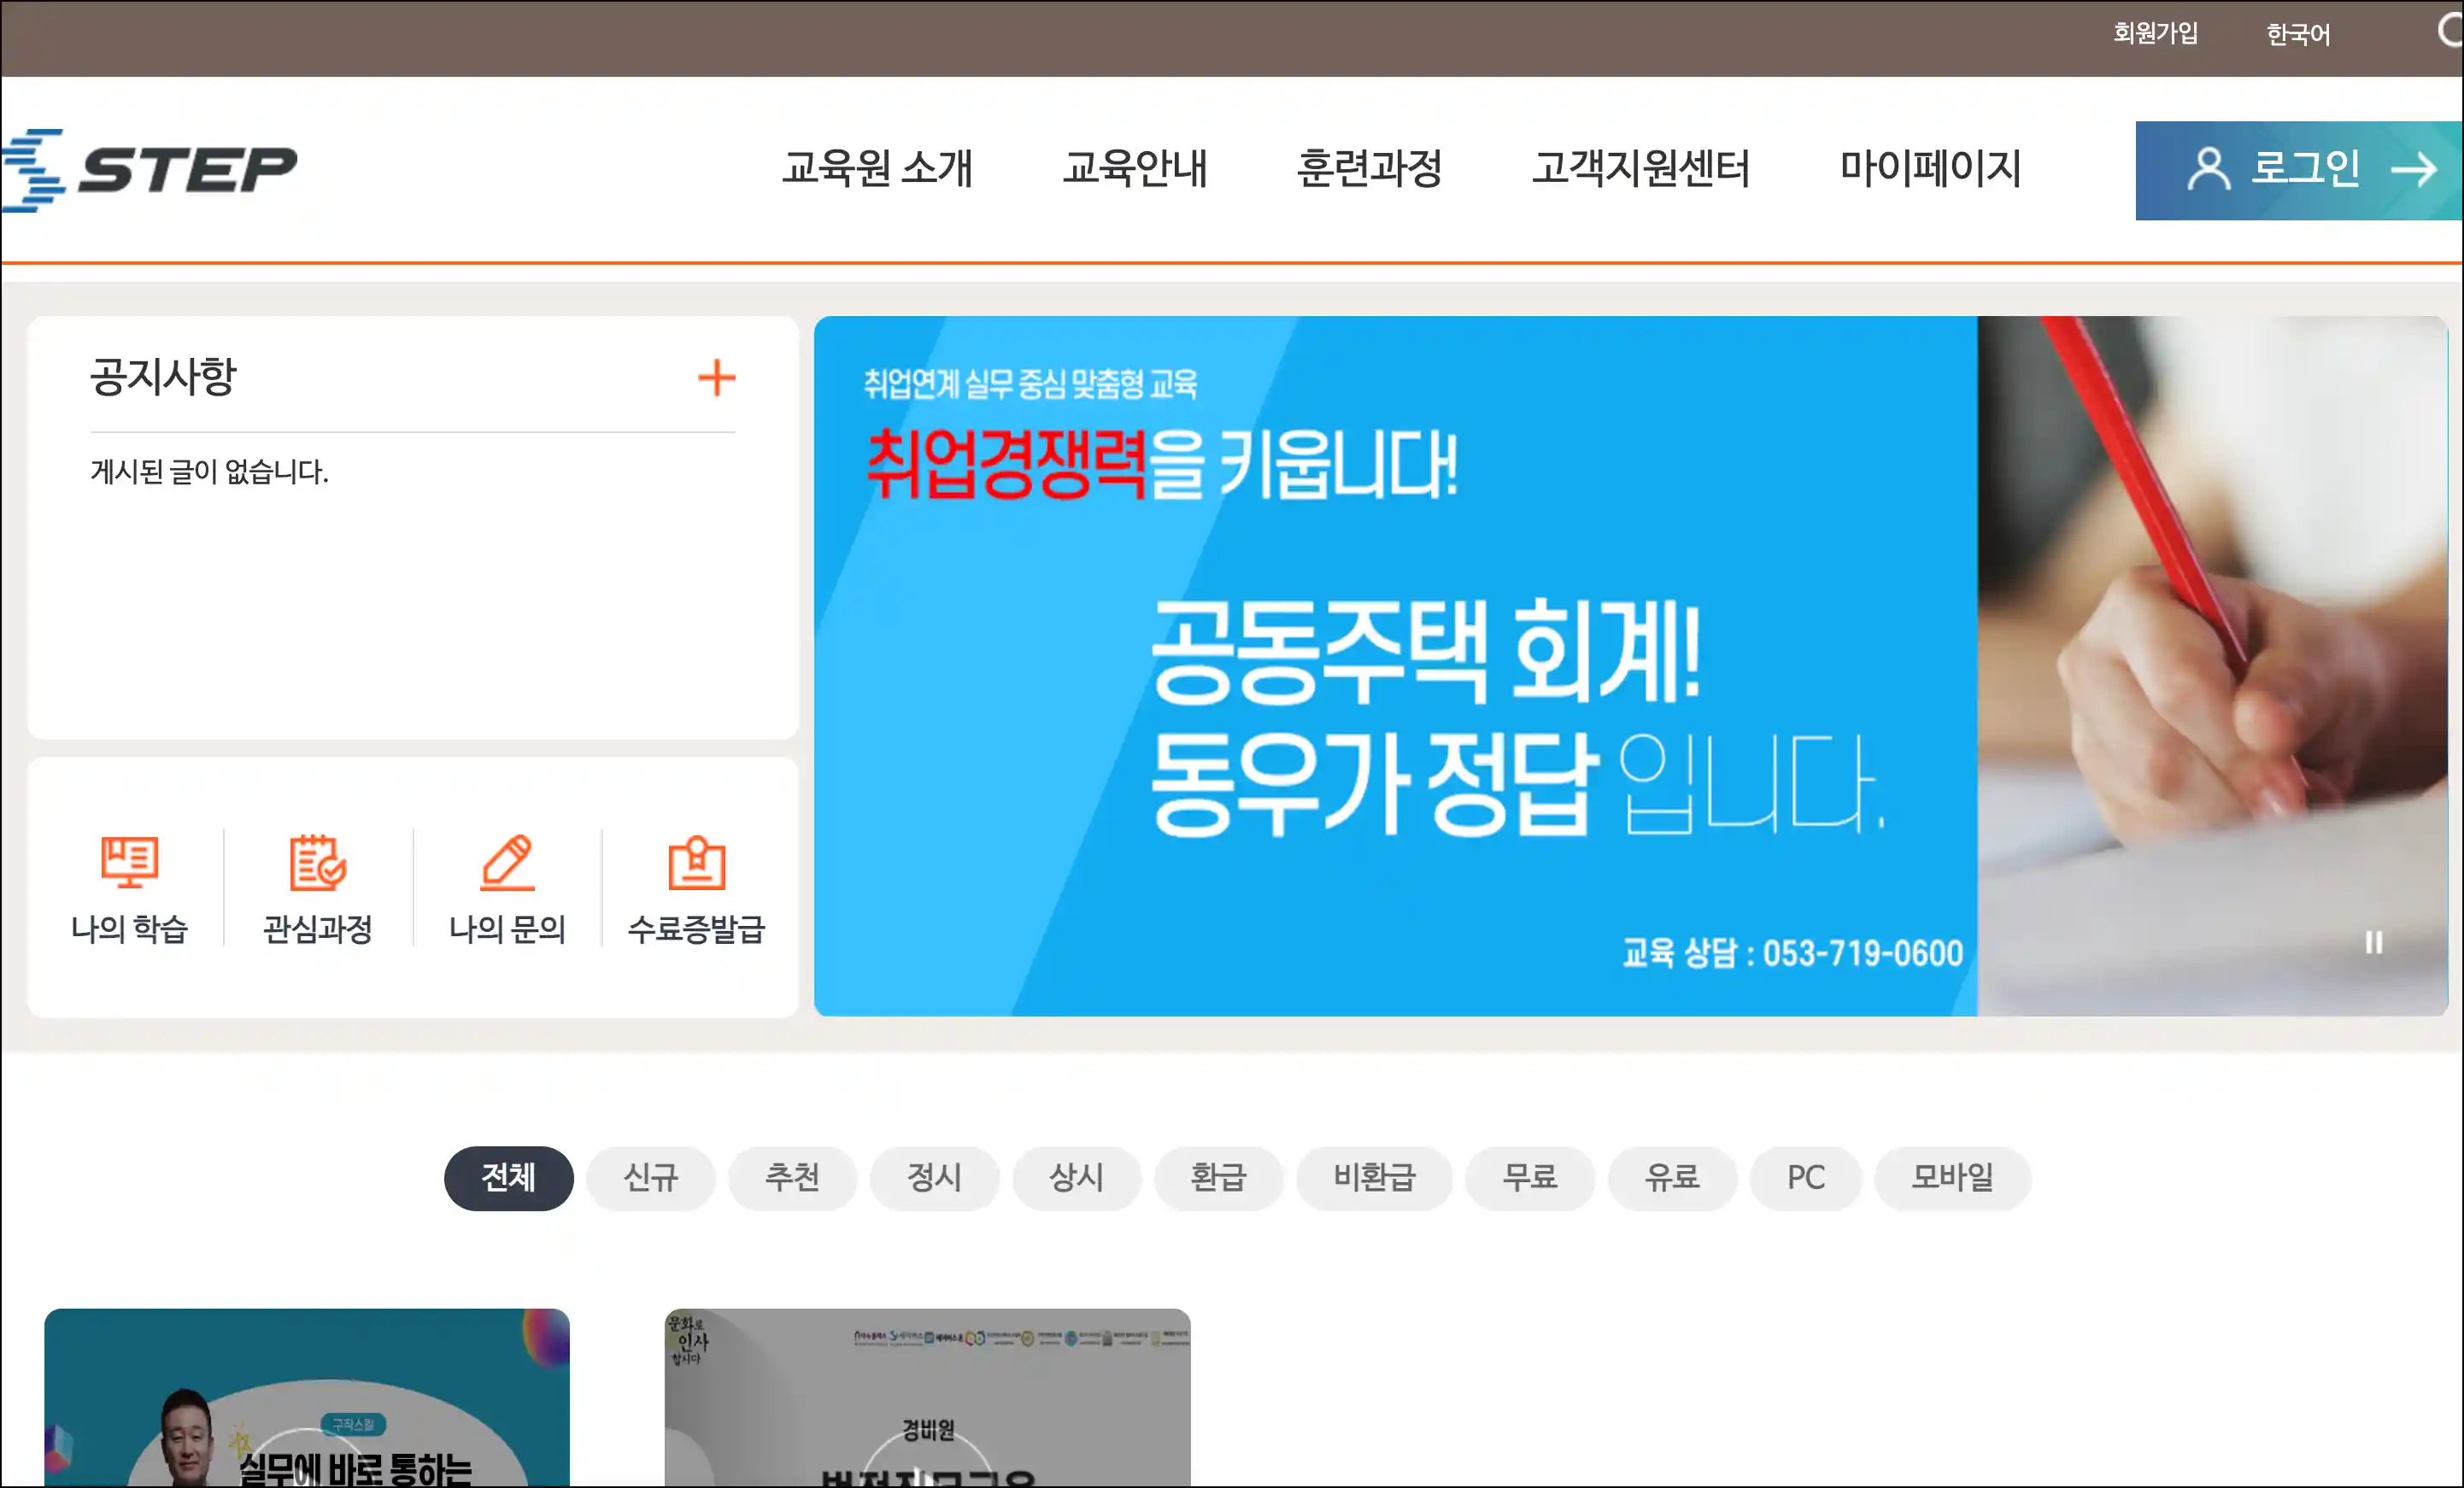This screenshot has height=1488, width=2464.
Task: Select the 모바일 filter tab
Action: (x=1952, y=1178)
